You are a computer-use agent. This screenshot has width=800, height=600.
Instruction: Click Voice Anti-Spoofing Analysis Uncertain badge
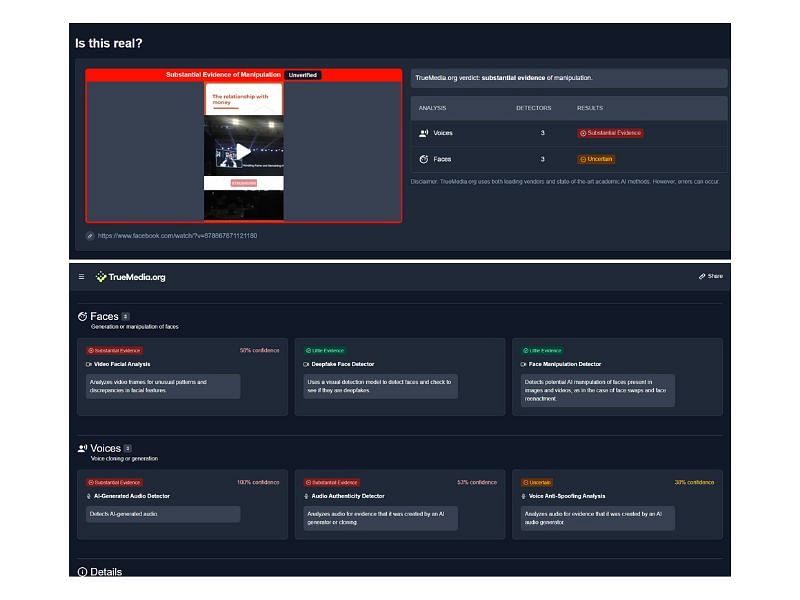[x=537, y=483]
